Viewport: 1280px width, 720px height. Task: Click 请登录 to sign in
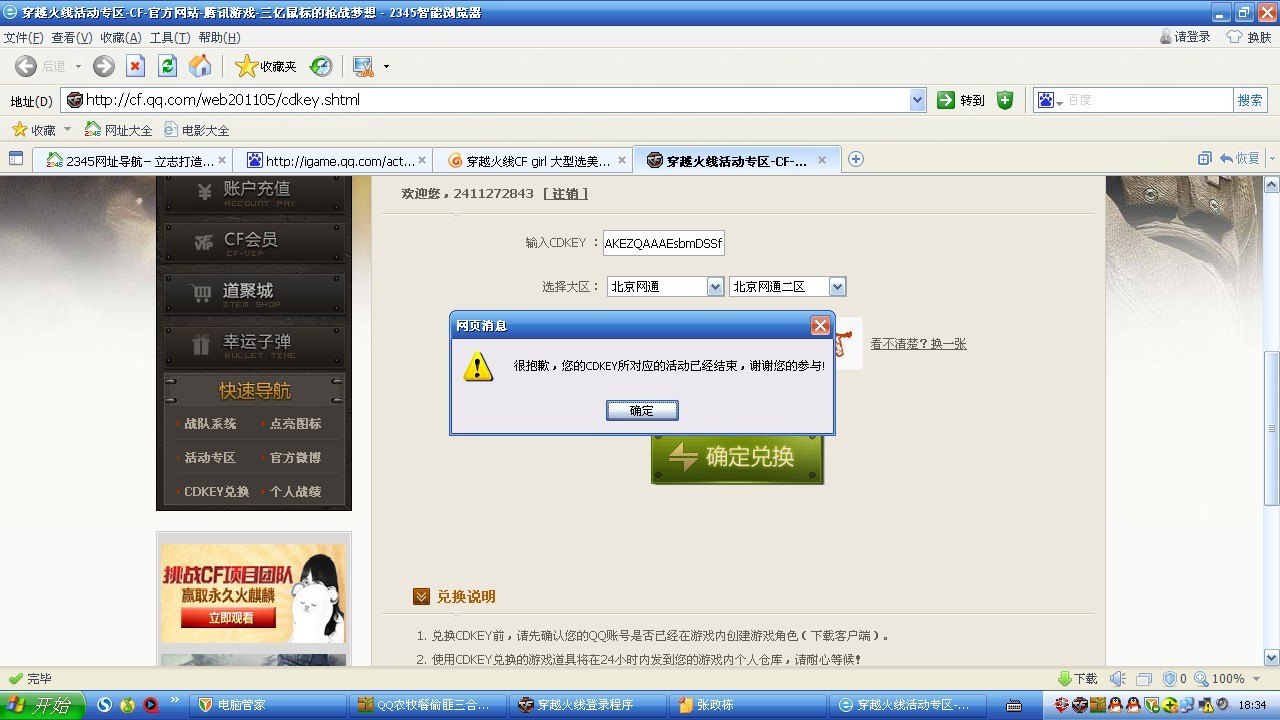[1185, 37]
